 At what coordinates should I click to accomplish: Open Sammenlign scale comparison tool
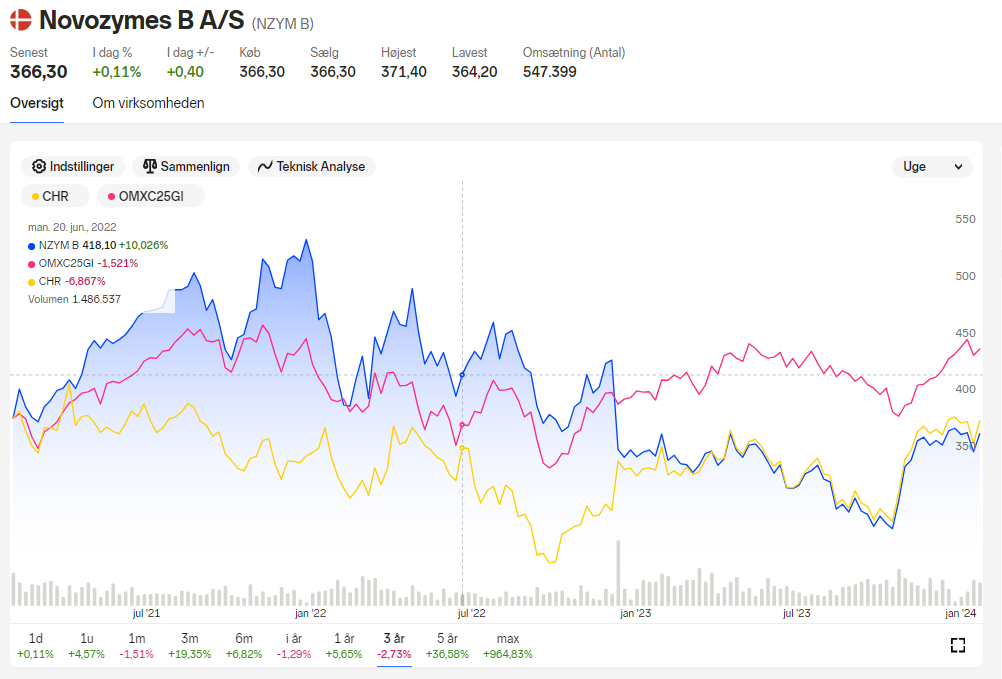186,167
